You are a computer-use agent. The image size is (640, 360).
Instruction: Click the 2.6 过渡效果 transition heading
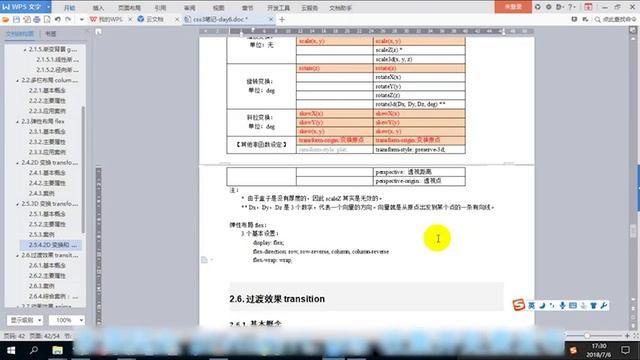277,299
